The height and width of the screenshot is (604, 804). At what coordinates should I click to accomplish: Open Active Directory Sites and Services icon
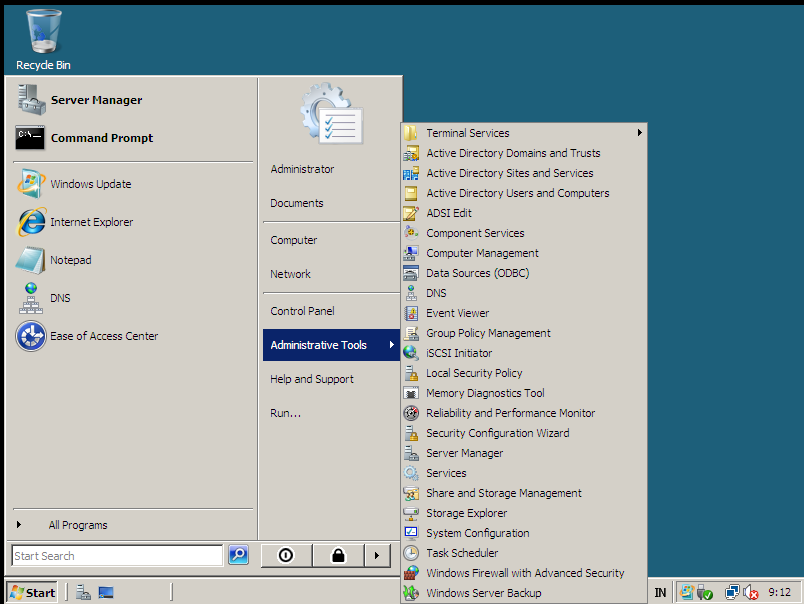click(x=411, y=173)
